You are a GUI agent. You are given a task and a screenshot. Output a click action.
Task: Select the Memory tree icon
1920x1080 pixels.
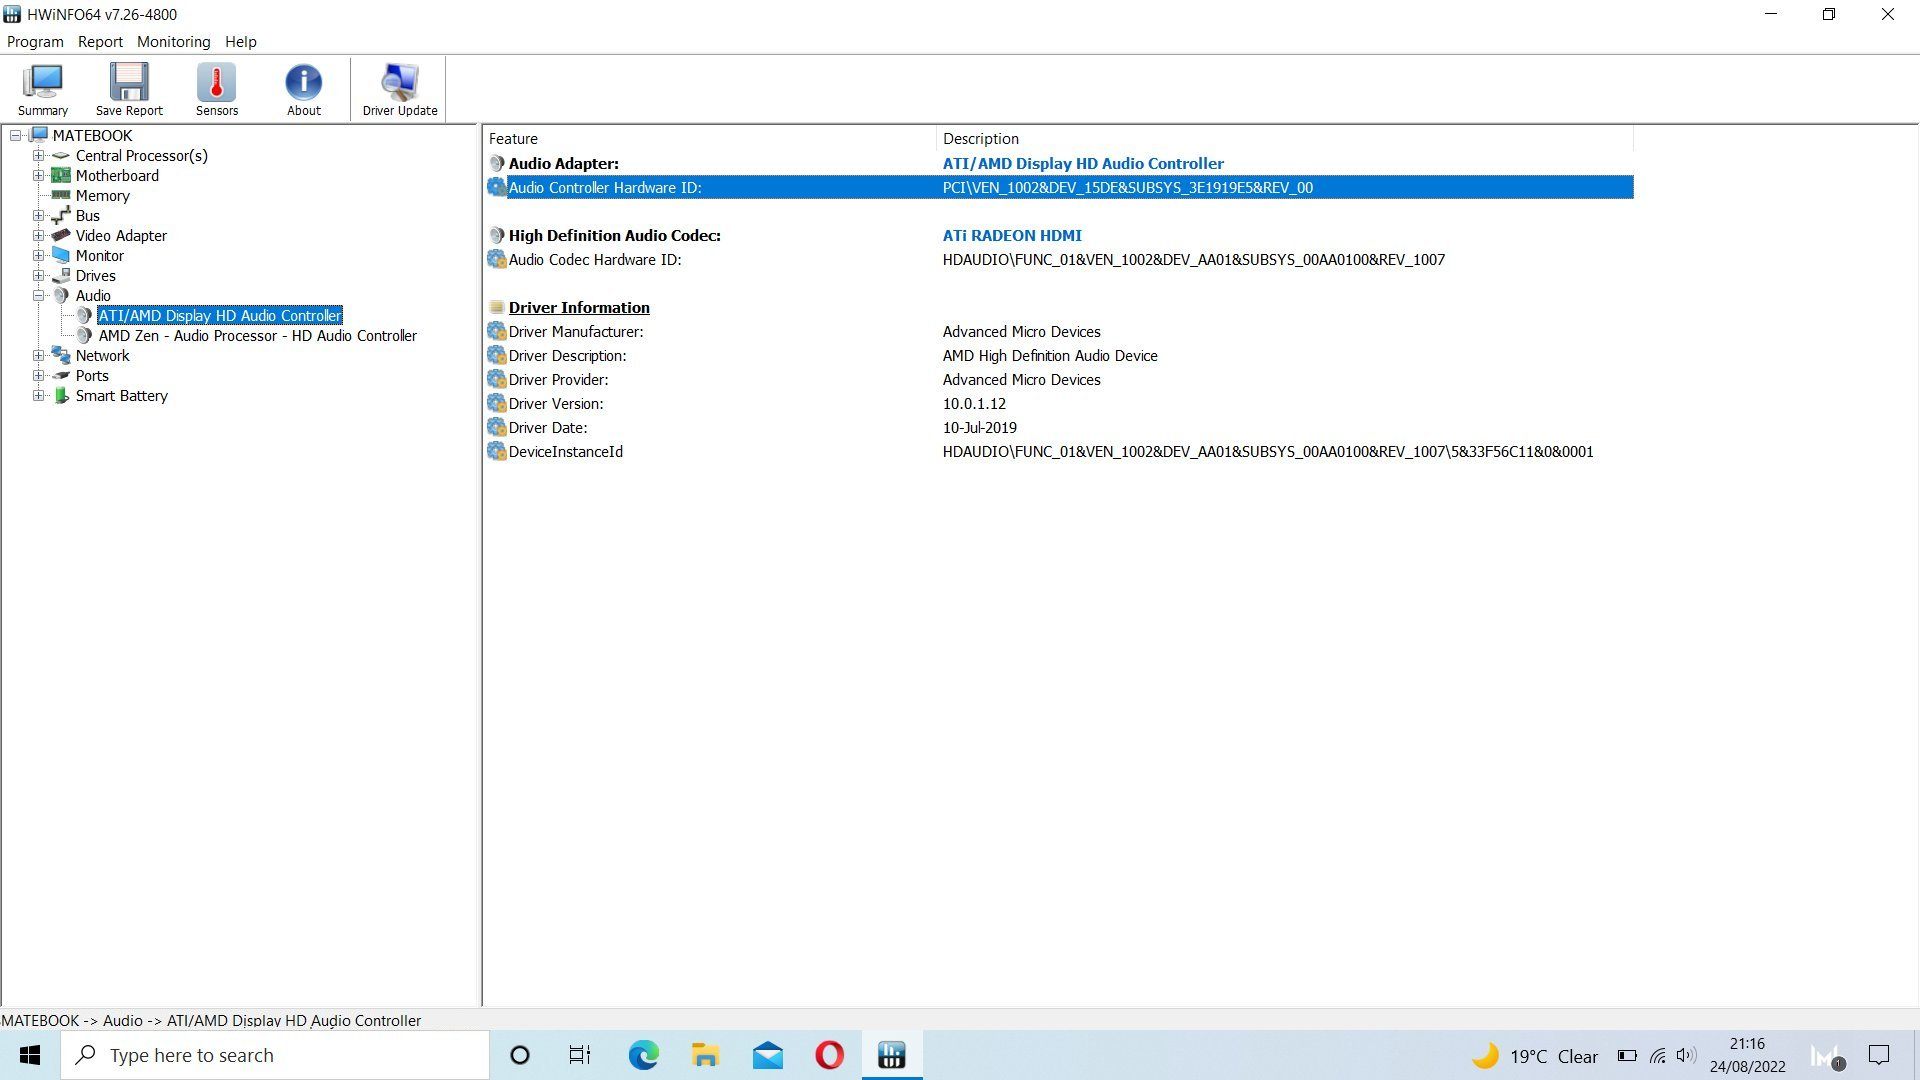[x=61, y=195]
